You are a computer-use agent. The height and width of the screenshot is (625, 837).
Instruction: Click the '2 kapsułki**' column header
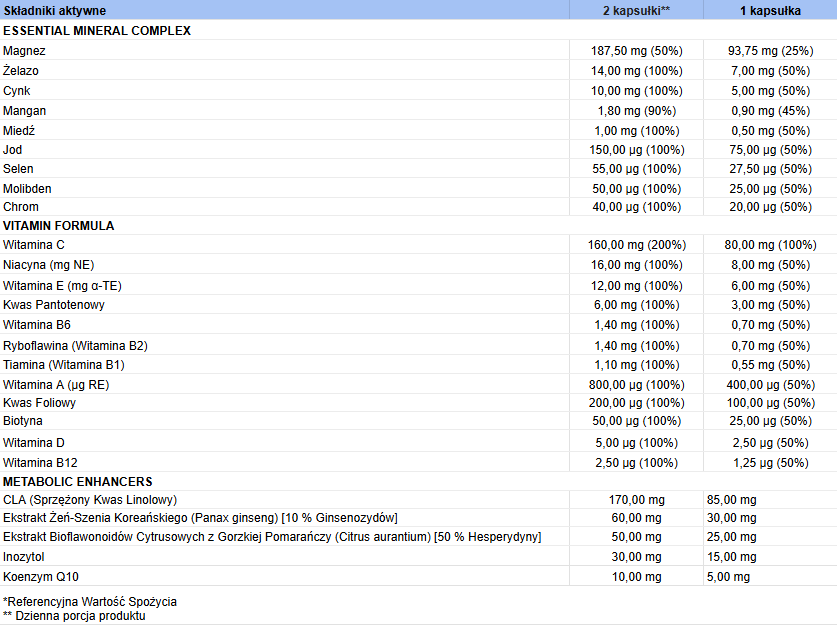point(636,11)
